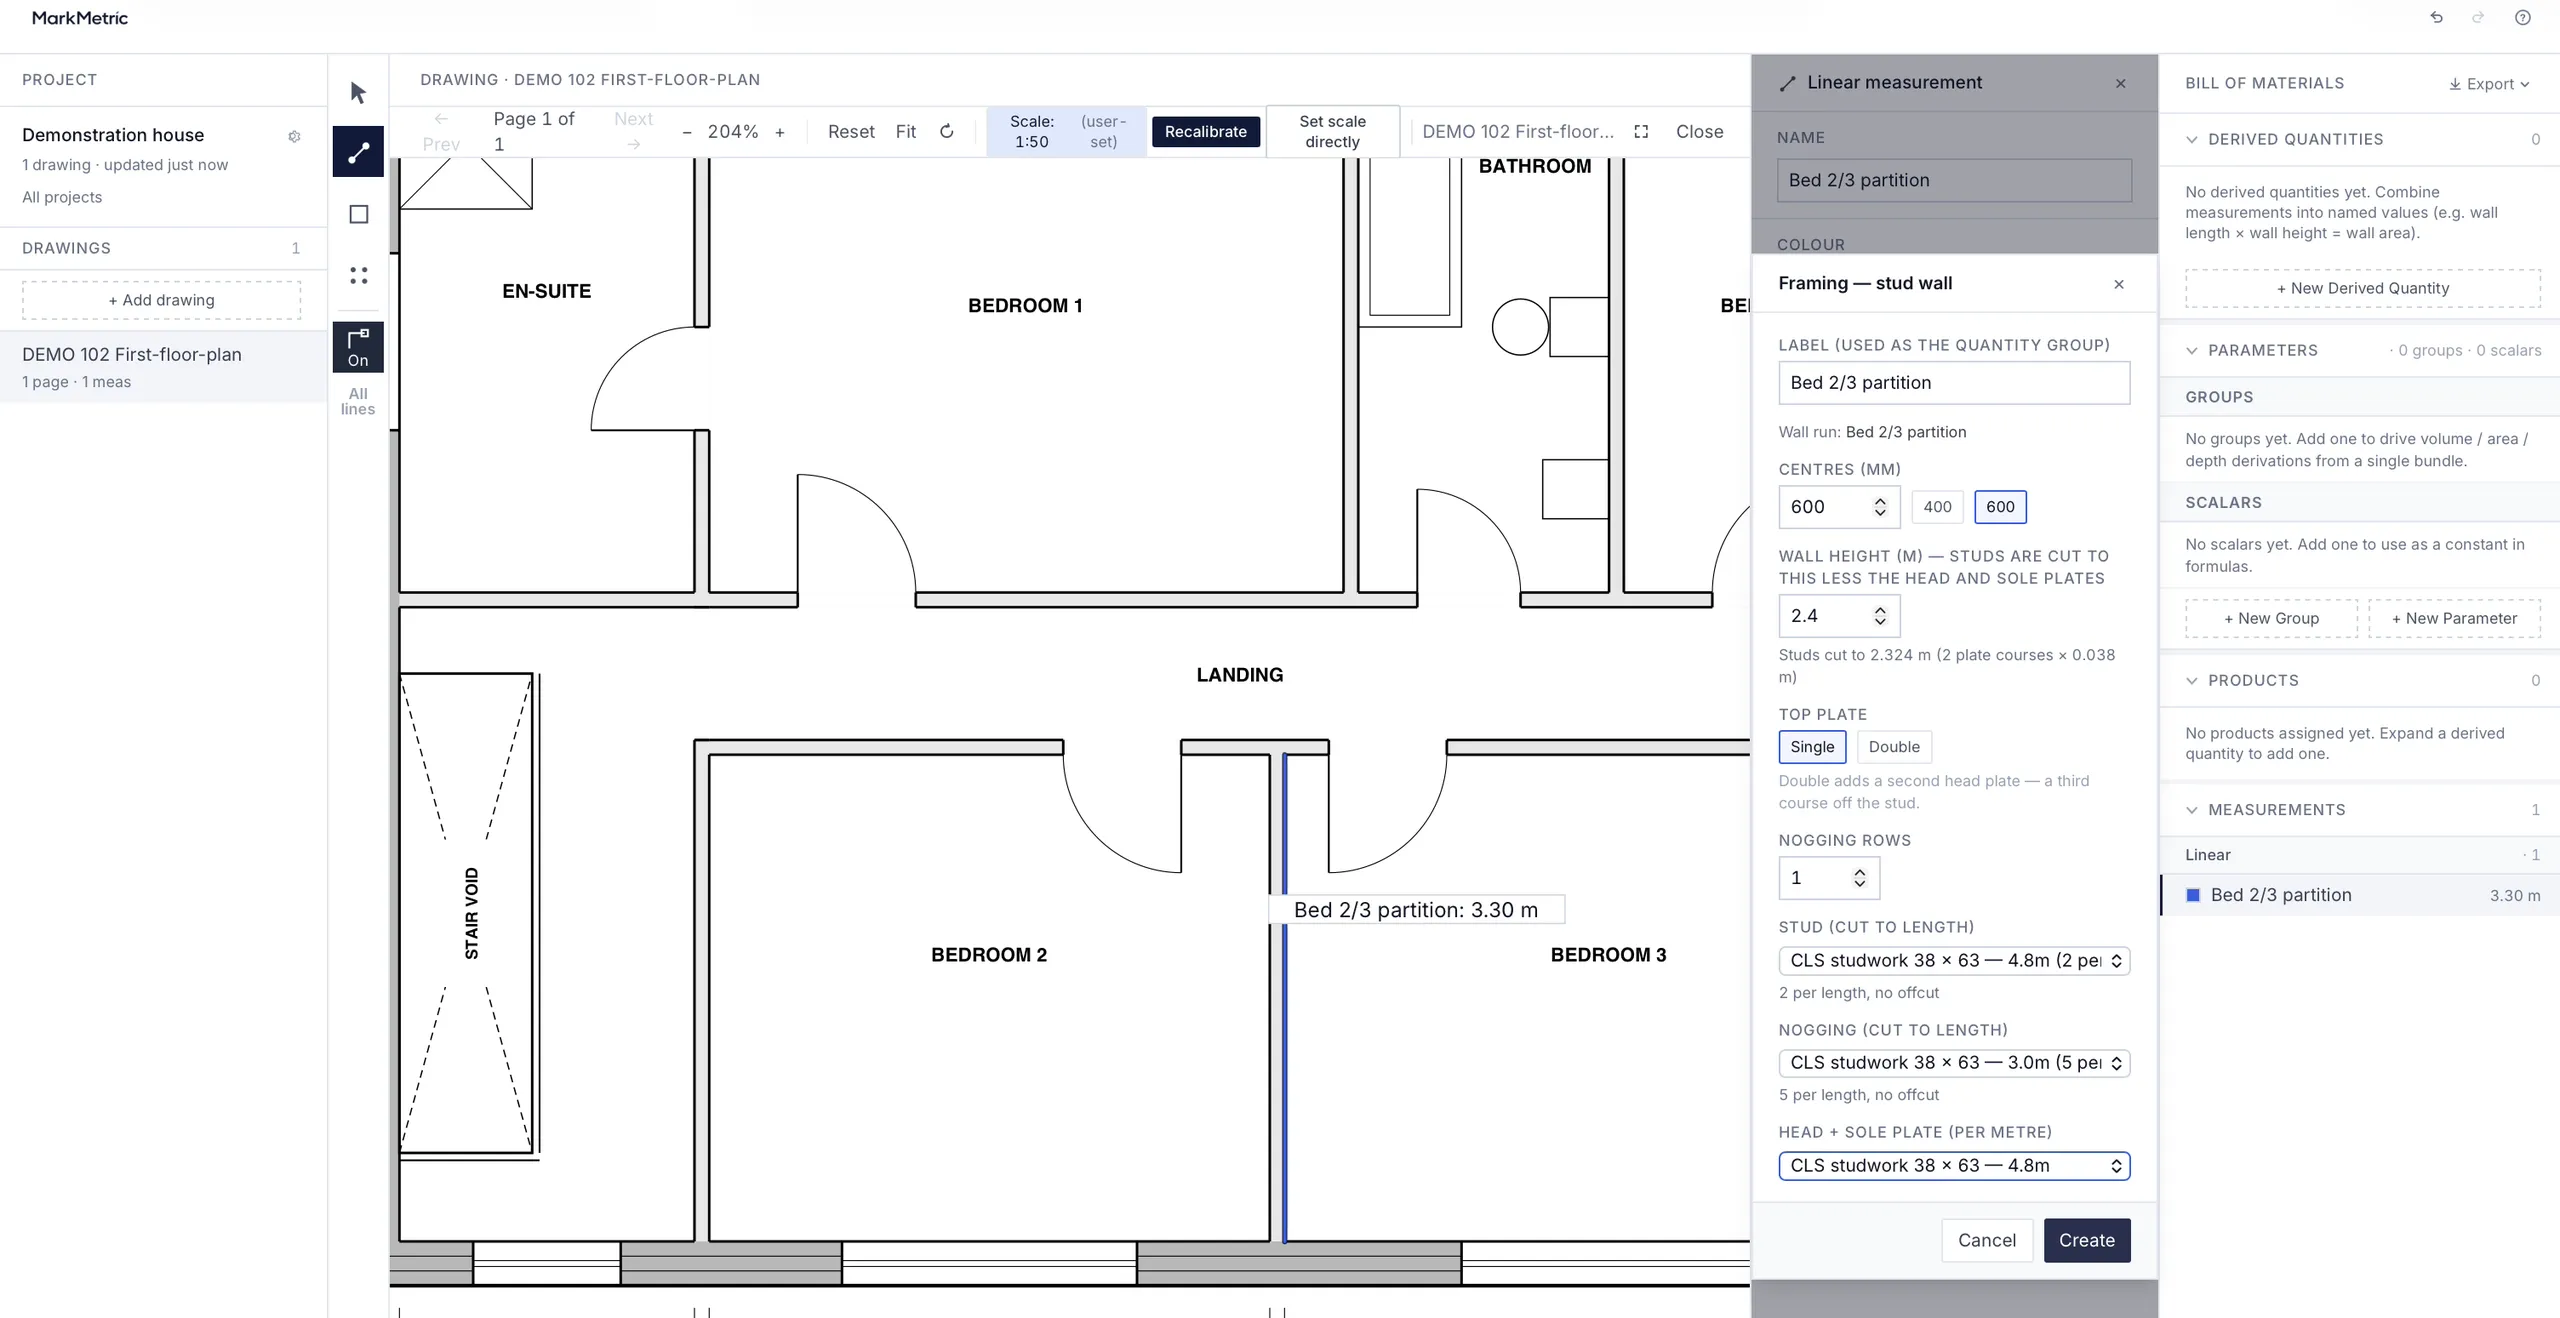Click the label quantity group input field
The image size is (2560, 1318).
tap(1954, 383)
